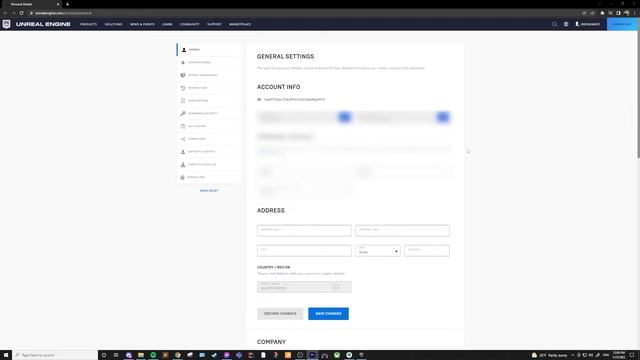Click the clock in the system tray

point(619,355)
